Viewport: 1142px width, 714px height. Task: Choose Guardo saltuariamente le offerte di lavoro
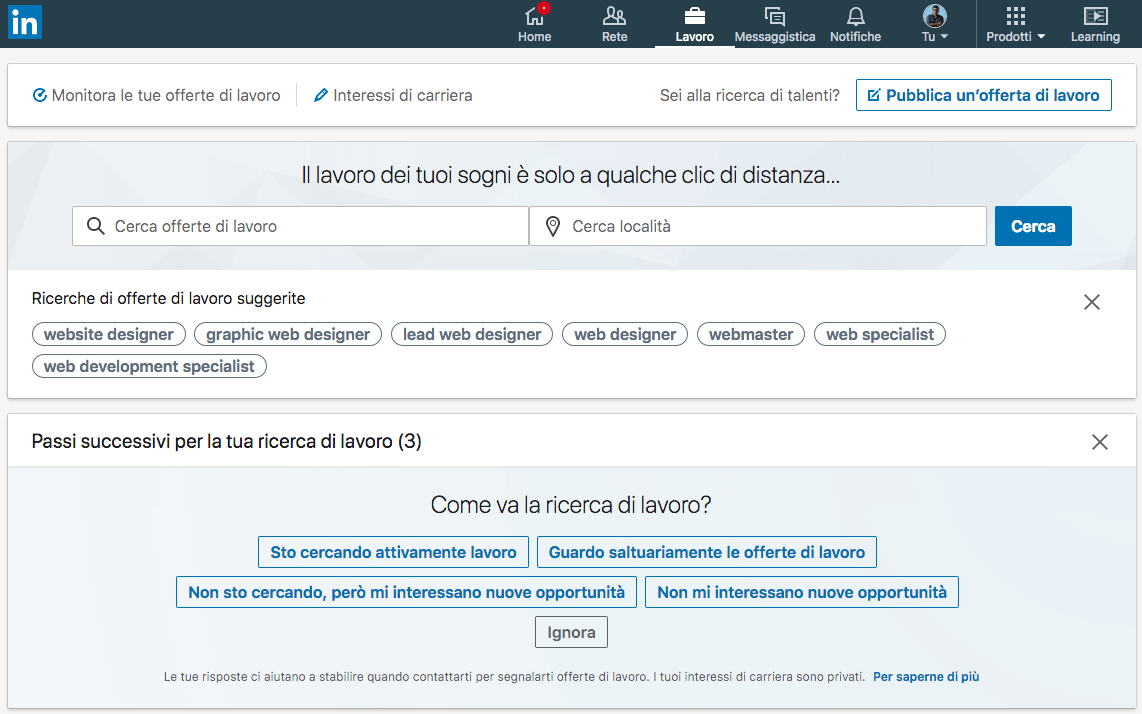coord(706,552)
